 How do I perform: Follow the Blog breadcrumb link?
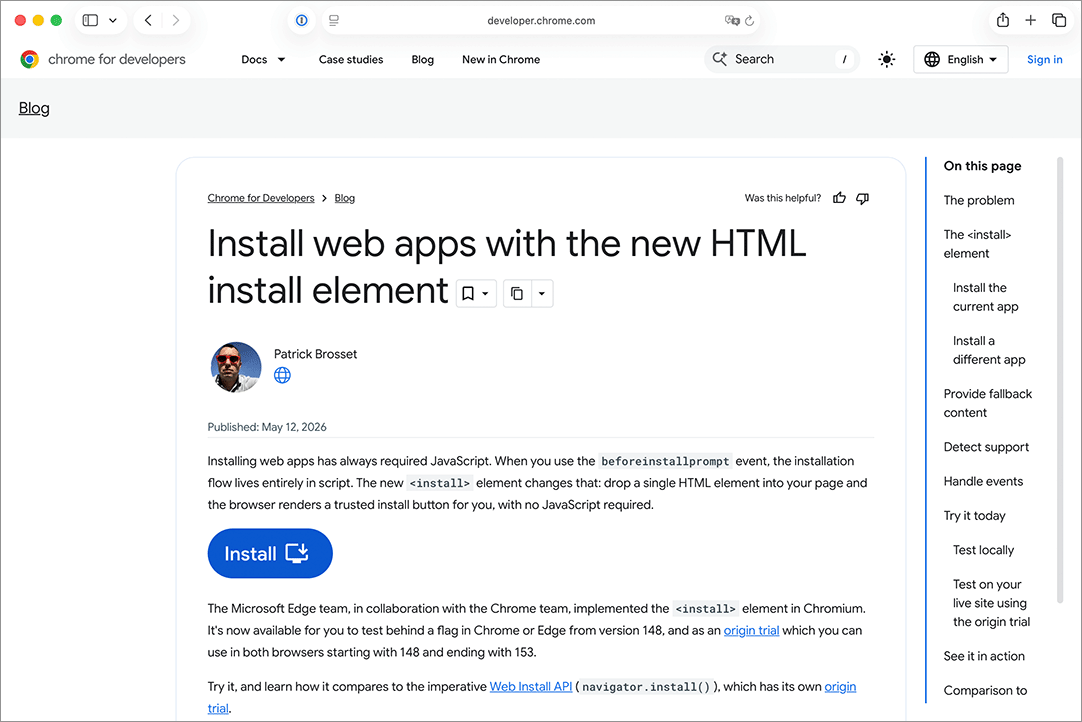point(344,198)
